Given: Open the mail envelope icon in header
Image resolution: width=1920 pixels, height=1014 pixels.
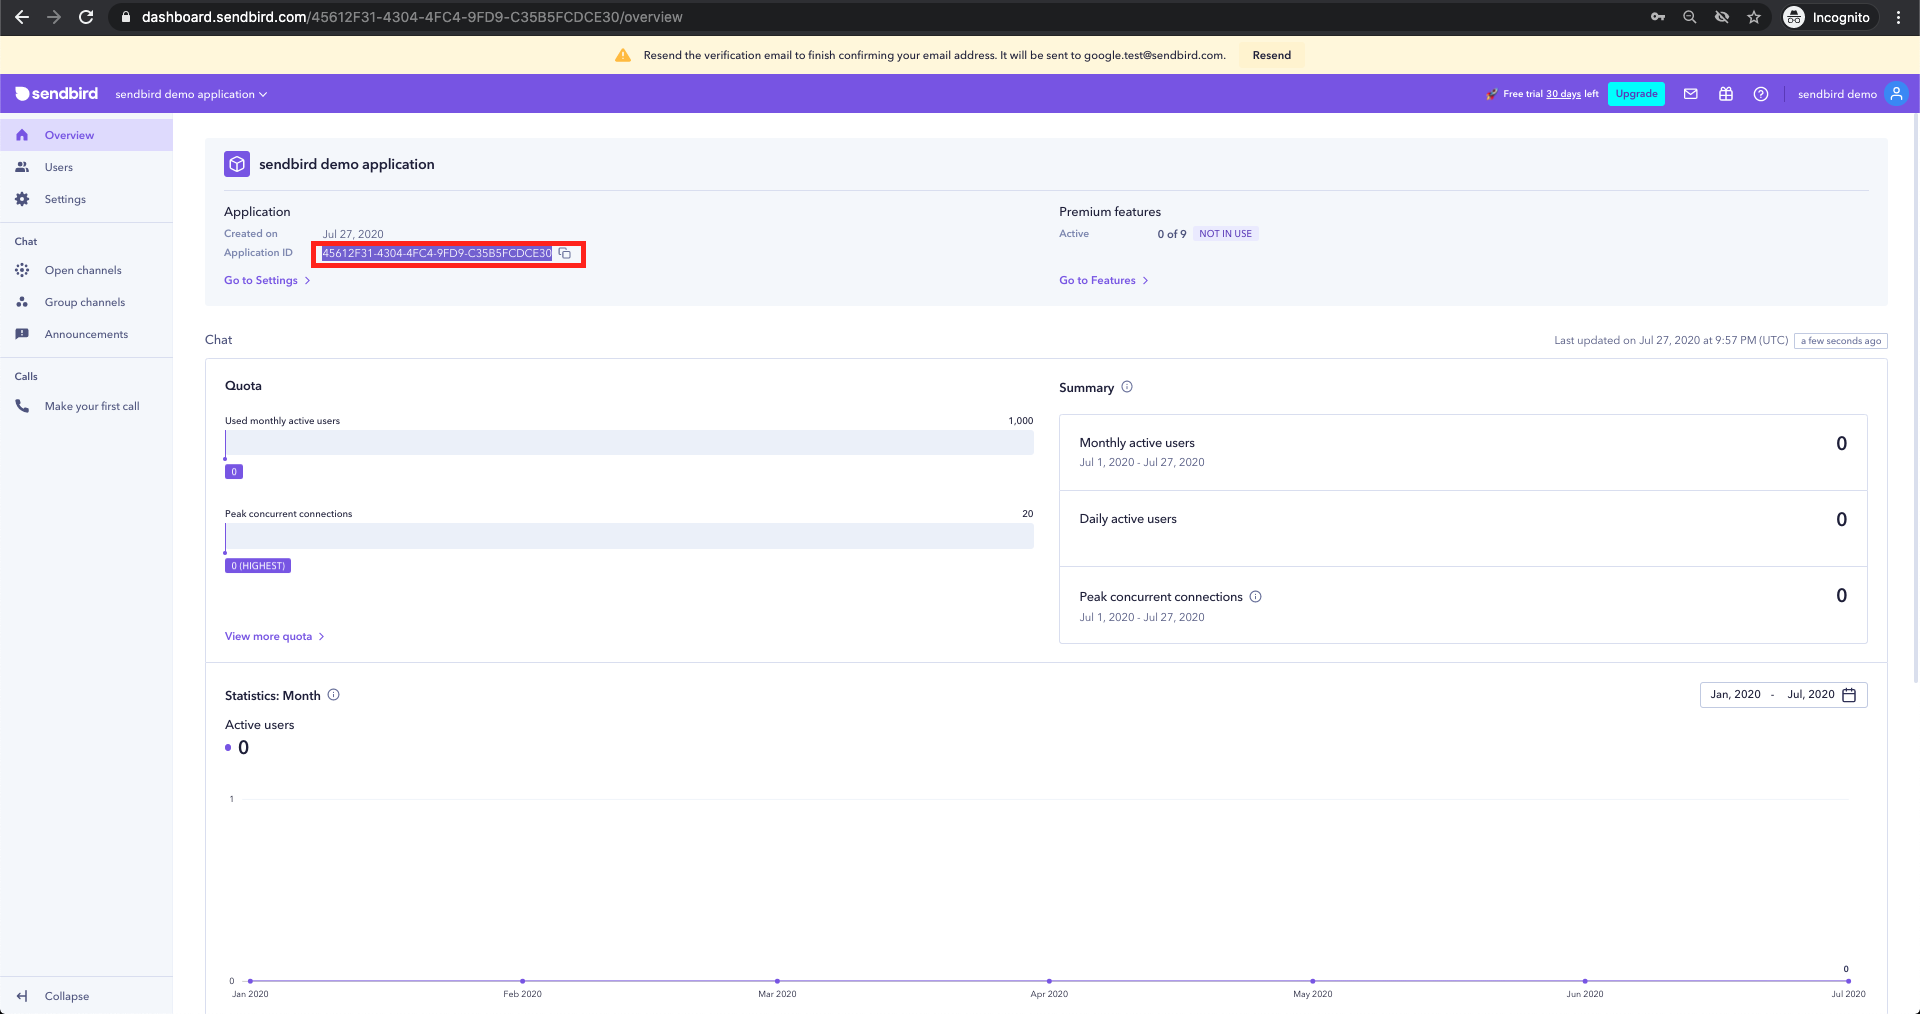Looking at the screenshot, I should click(x=1691, y=94).
